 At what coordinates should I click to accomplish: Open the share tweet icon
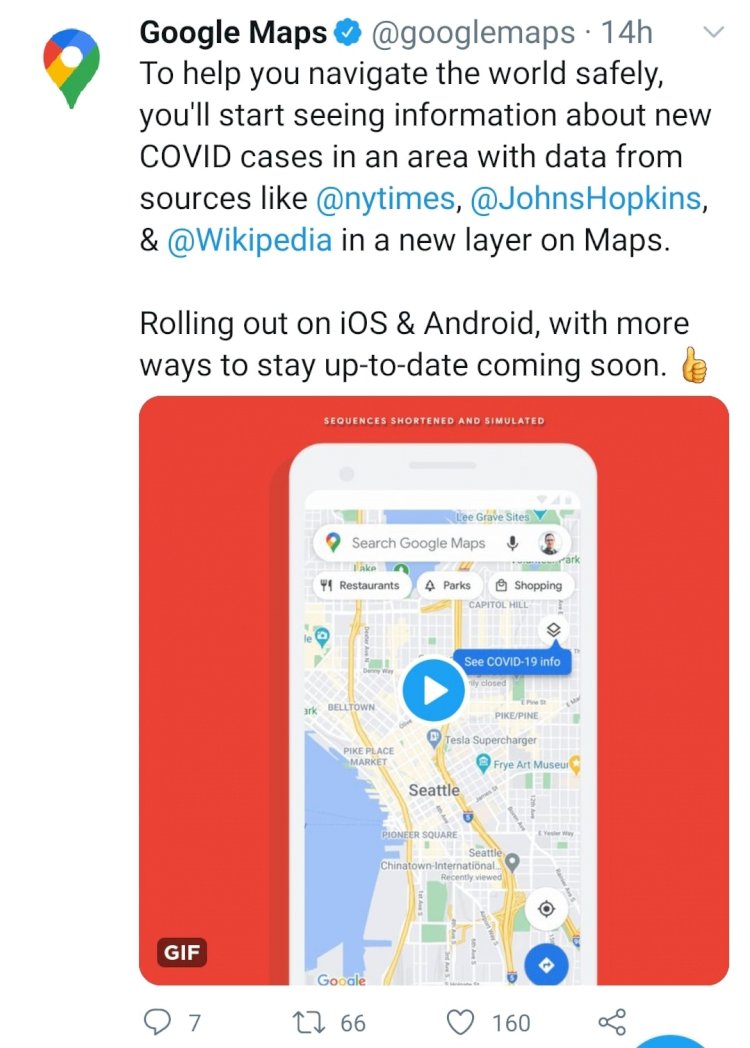612,1022
